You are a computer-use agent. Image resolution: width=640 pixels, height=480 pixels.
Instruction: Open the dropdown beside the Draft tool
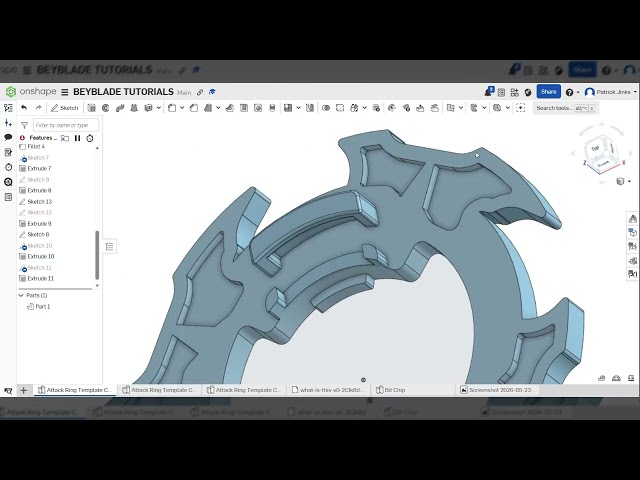pos(218,108)
